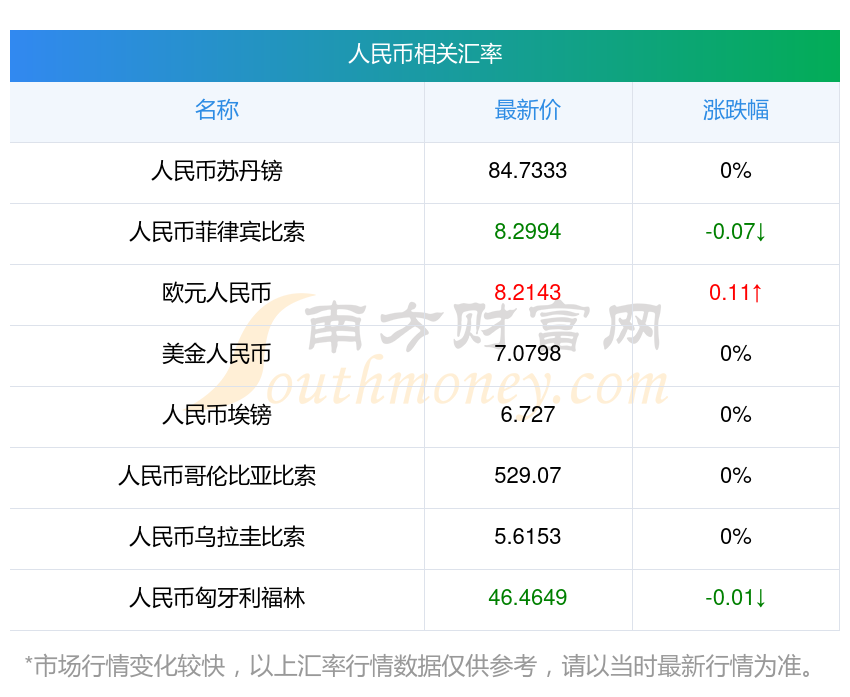
Task: Select the 最新价 column header
Action: [x=528, y=110]
